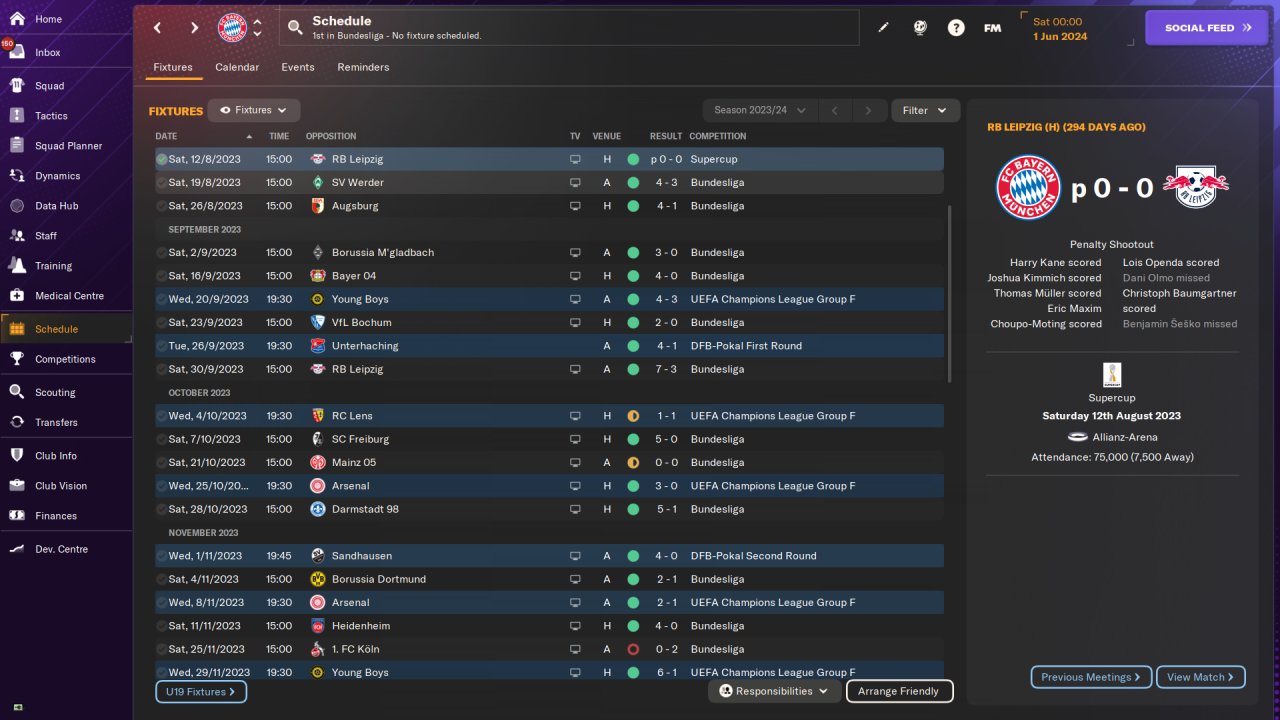
Task: Click the fixtures list scrollbar
Action: pos(949,295)
